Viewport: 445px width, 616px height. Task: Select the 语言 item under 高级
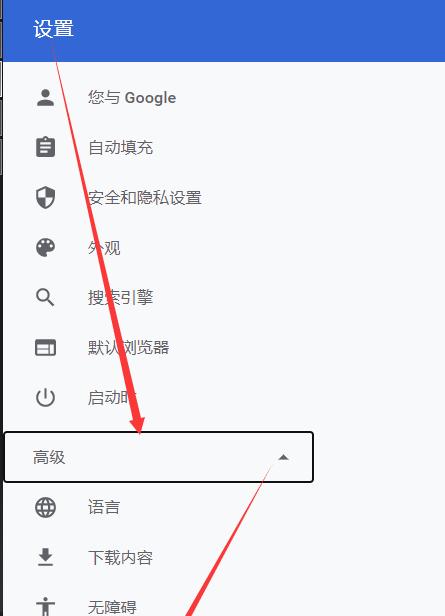coord(104,507)
